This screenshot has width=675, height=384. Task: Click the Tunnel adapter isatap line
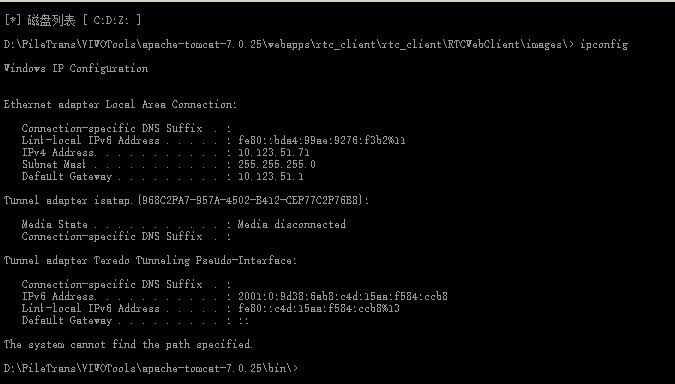click(186, 201)
